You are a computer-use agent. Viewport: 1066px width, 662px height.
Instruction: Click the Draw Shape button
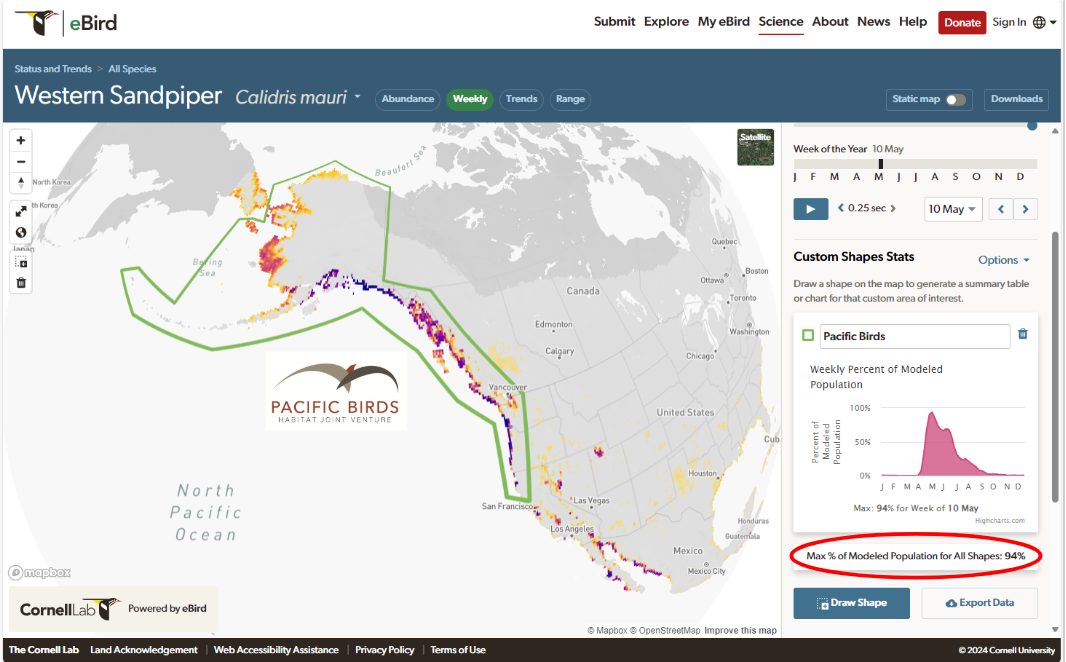pos(851,603)
